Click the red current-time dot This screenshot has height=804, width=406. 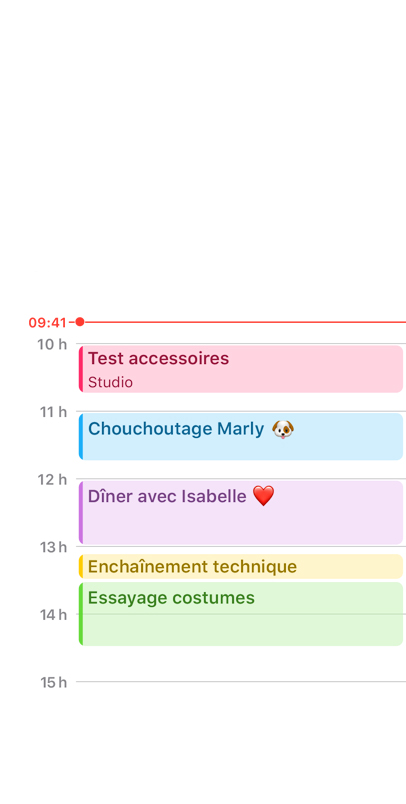click(x=79, y=322)
